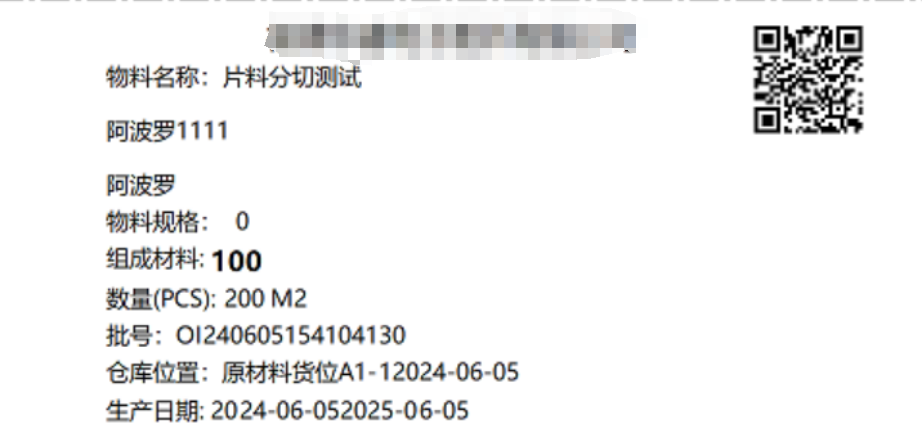
Task: Click the 200 M2 quantity value
Action: (x=266, y=299)
